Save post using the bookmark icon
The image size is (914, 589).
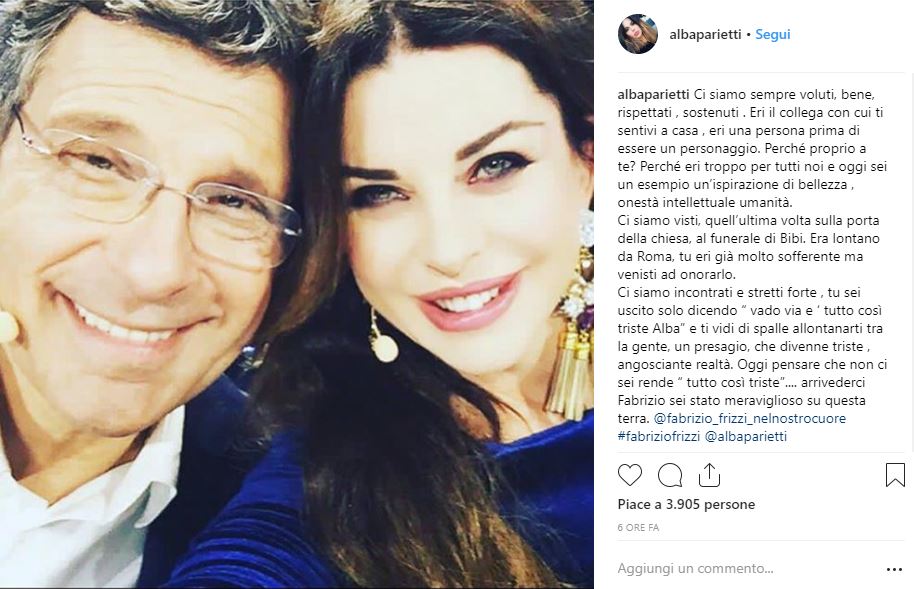[895, 475]
